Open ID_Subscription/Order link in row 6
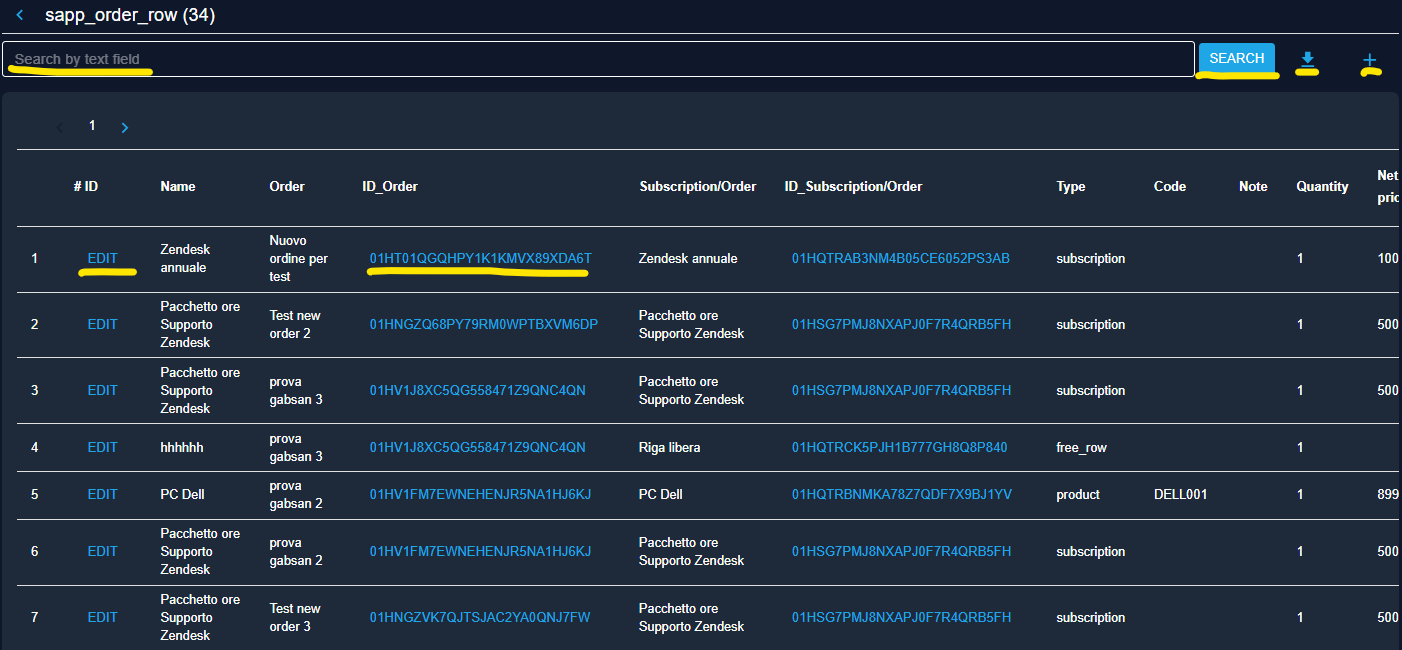Viewport: 1402px width, 650px height. coord(901,552)
